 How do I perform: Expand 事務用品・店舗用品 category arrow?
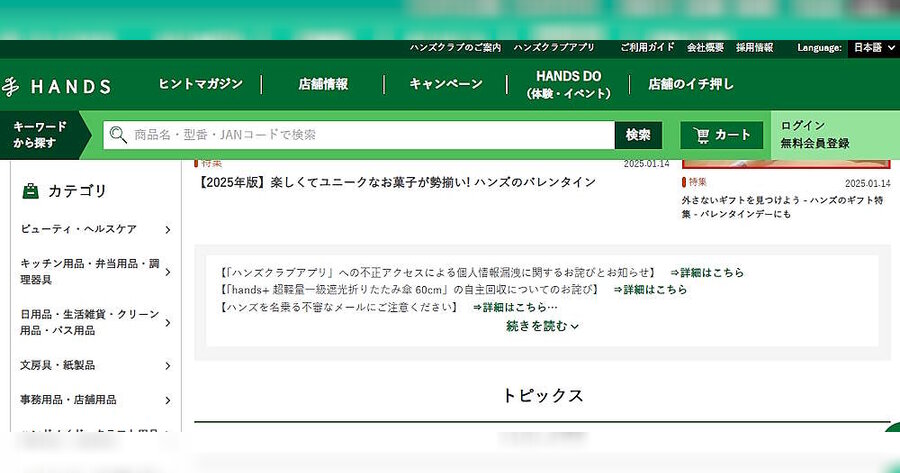click(x=168, y=400)
